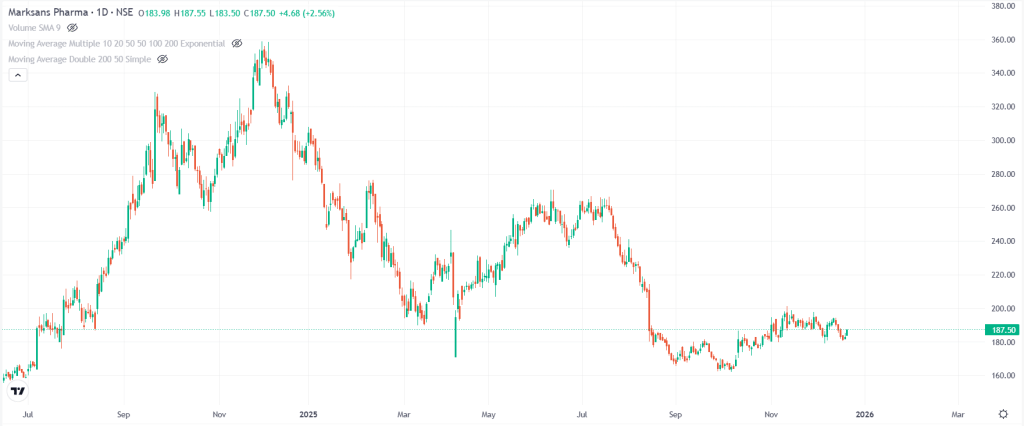Click the Mar label right of 2026

coord(957,412)
